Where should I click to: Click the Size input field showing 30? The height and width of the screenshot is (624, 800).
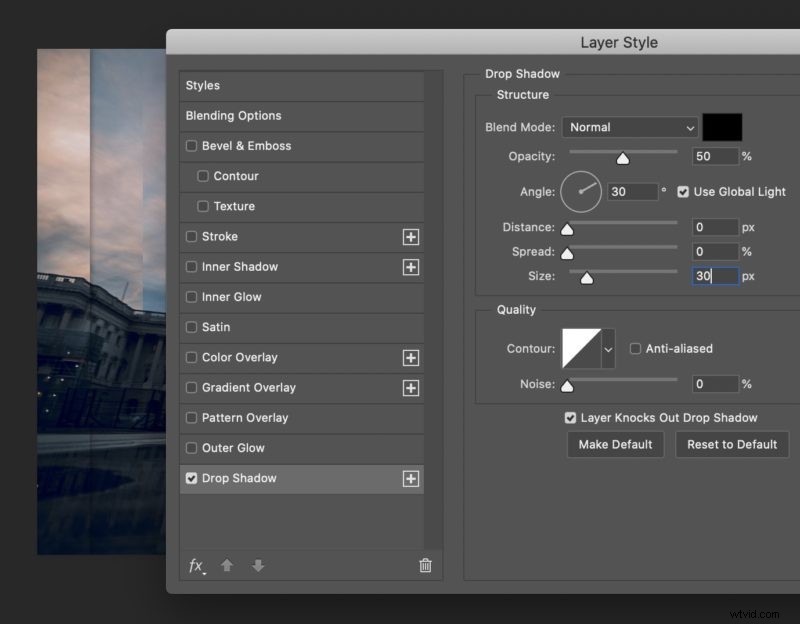click(x=715, y=276)
